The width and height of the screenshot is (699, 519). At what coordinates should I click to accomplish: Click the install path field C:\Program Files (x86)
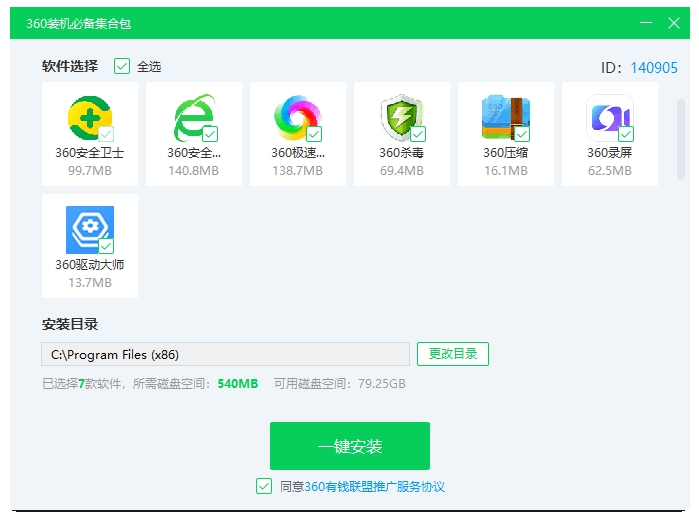[x=226, y=354]
